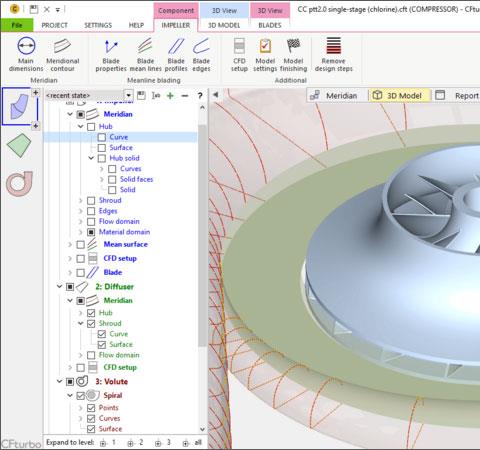This screenshot has height=450, width=480.
Task: Uncheck the Spiral Points checkbox
Action: 91,408
